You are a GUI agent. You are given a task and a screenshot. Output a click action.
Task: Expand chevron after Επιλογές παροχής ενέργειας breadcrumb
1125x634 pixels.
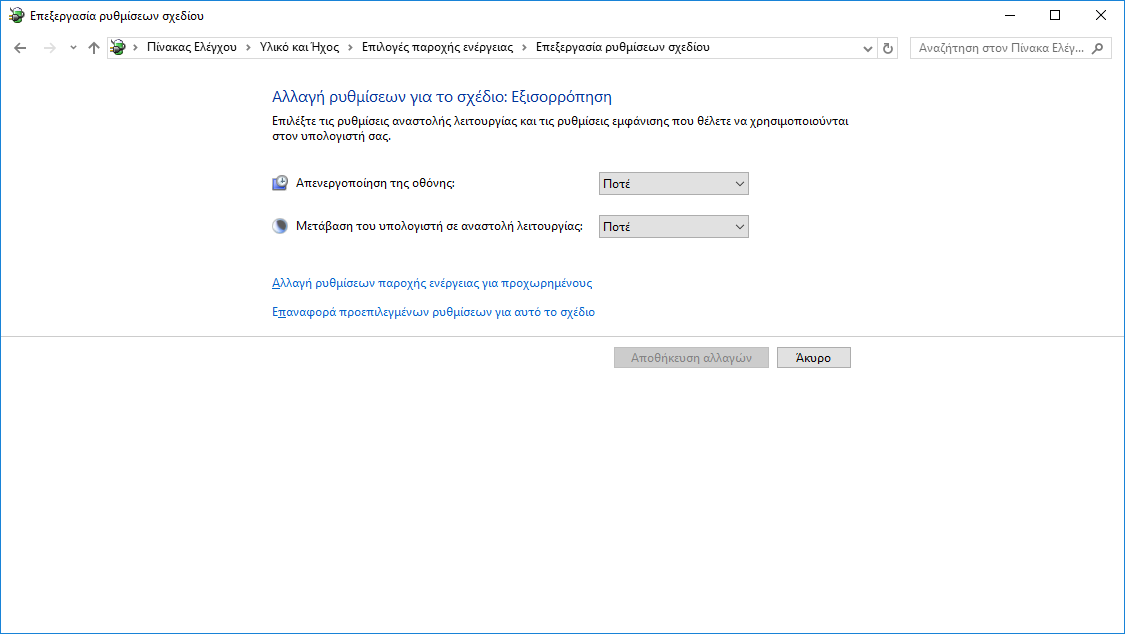tap(524, 47)
